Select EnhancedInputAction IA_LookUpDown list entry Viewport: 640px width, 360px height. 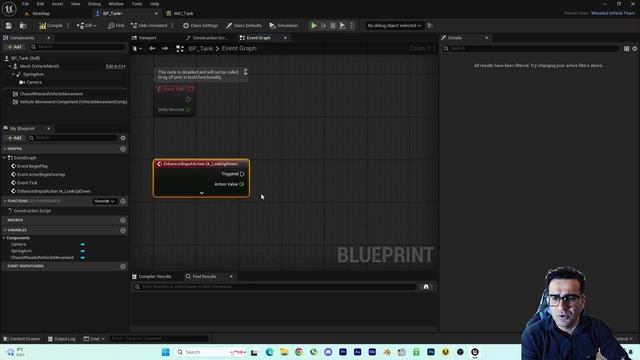(x=53, y=191)
